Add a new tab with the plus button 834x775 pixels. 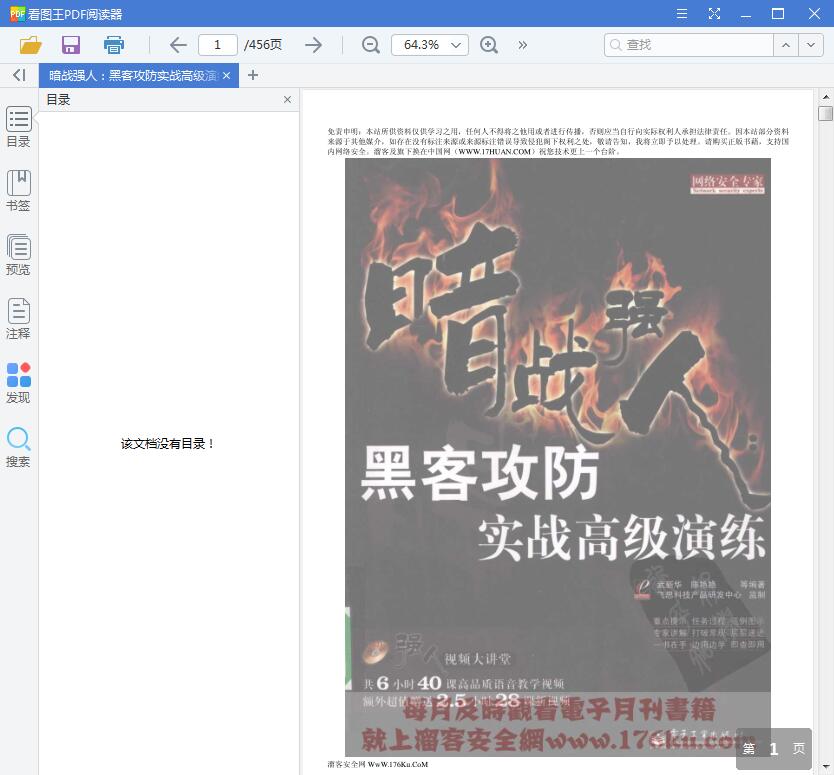tap(253, 75)
